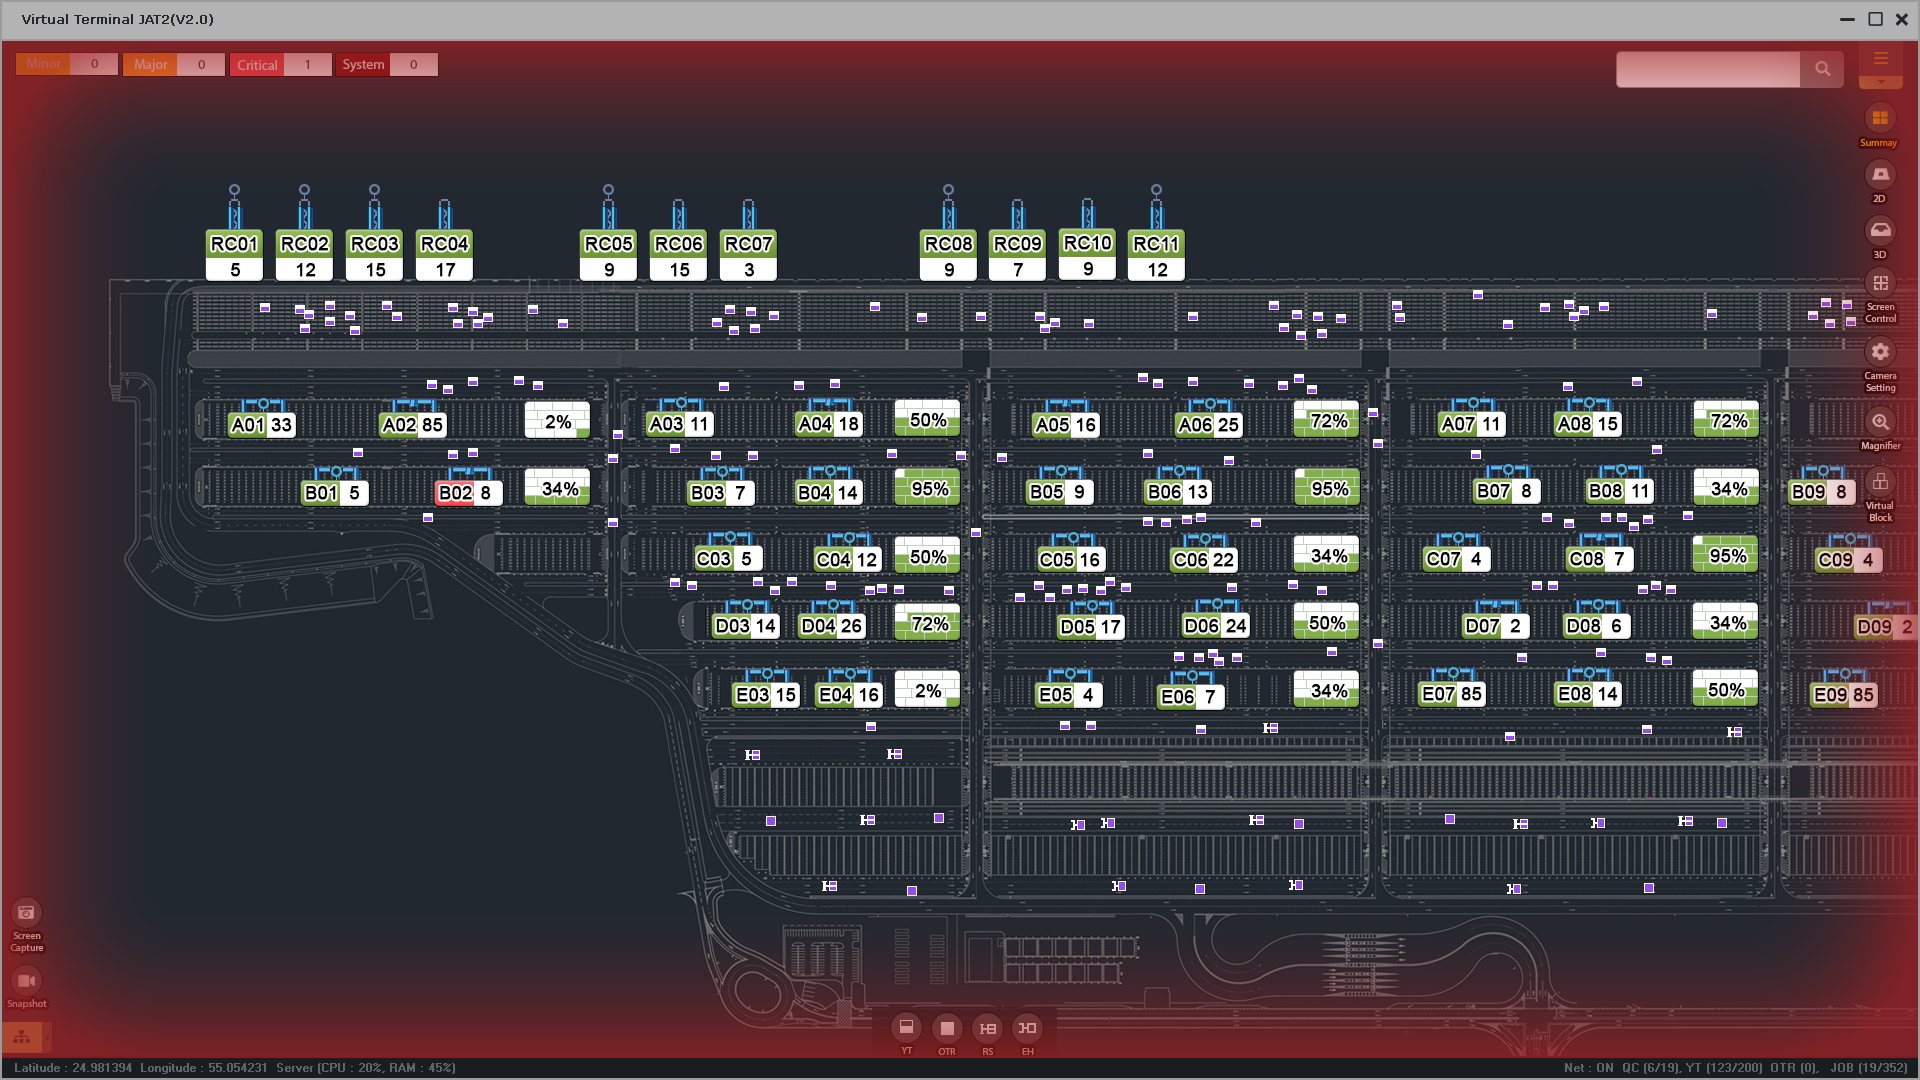Image resolution: width=1920 pixels, height=1080 pixels.
Task: Open the Summary view icon
Action: [1880, 119]
